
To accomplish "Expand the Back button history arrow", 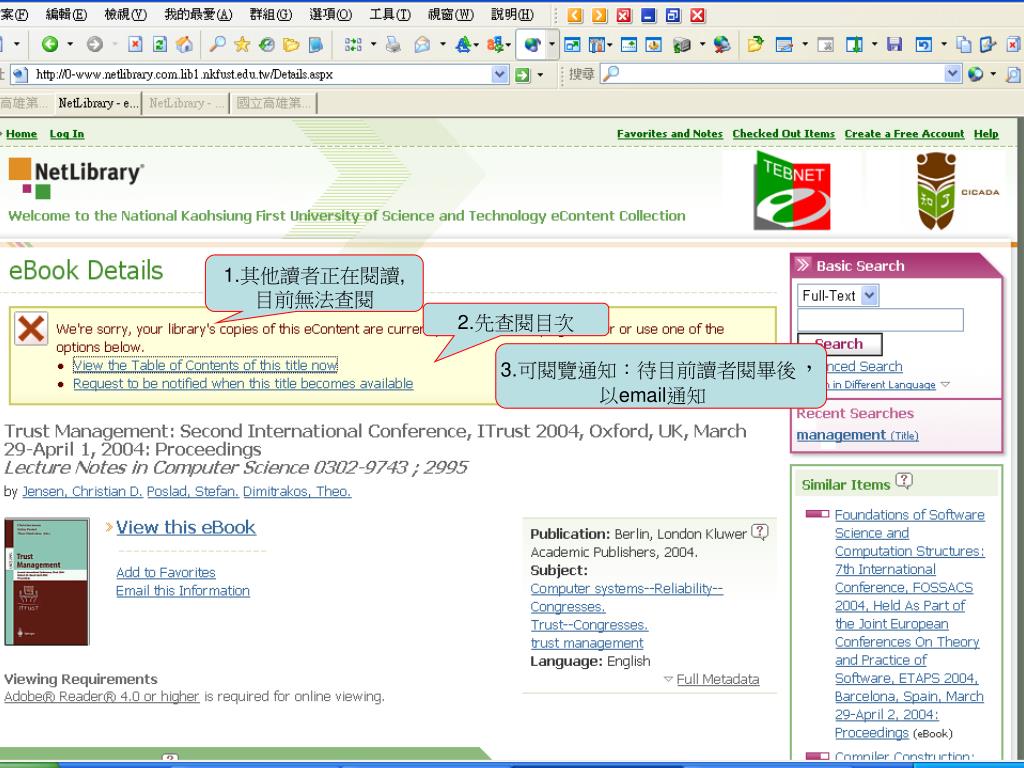I will (x=70, y=44).
